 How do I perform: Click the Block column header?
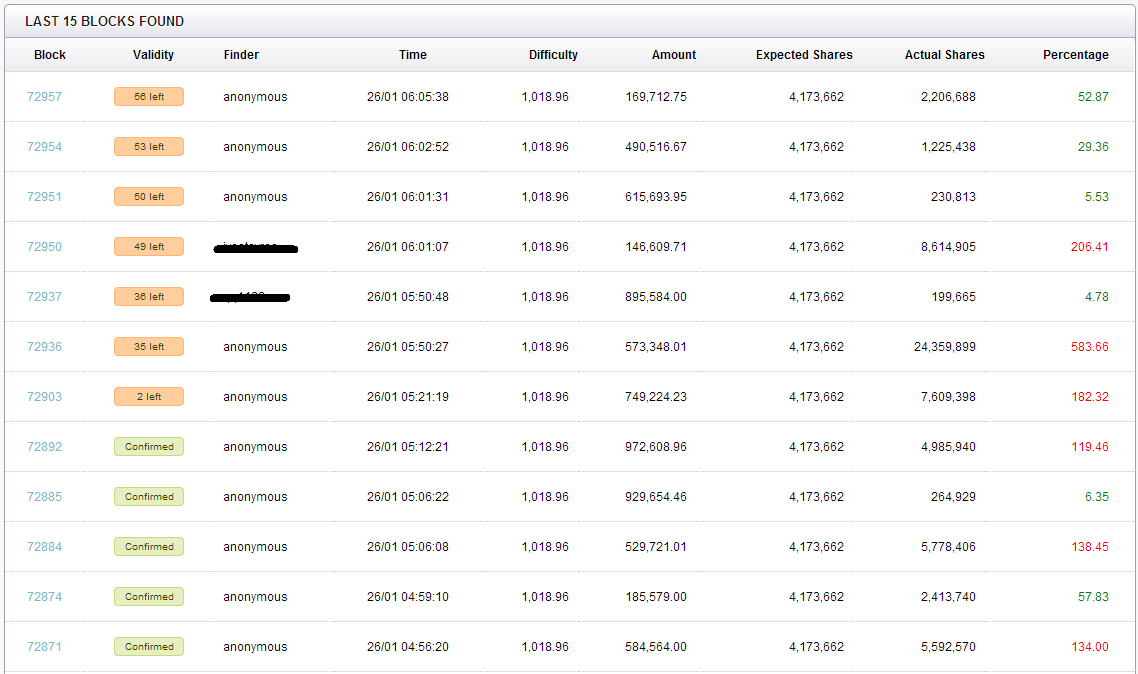pos(49,55)
